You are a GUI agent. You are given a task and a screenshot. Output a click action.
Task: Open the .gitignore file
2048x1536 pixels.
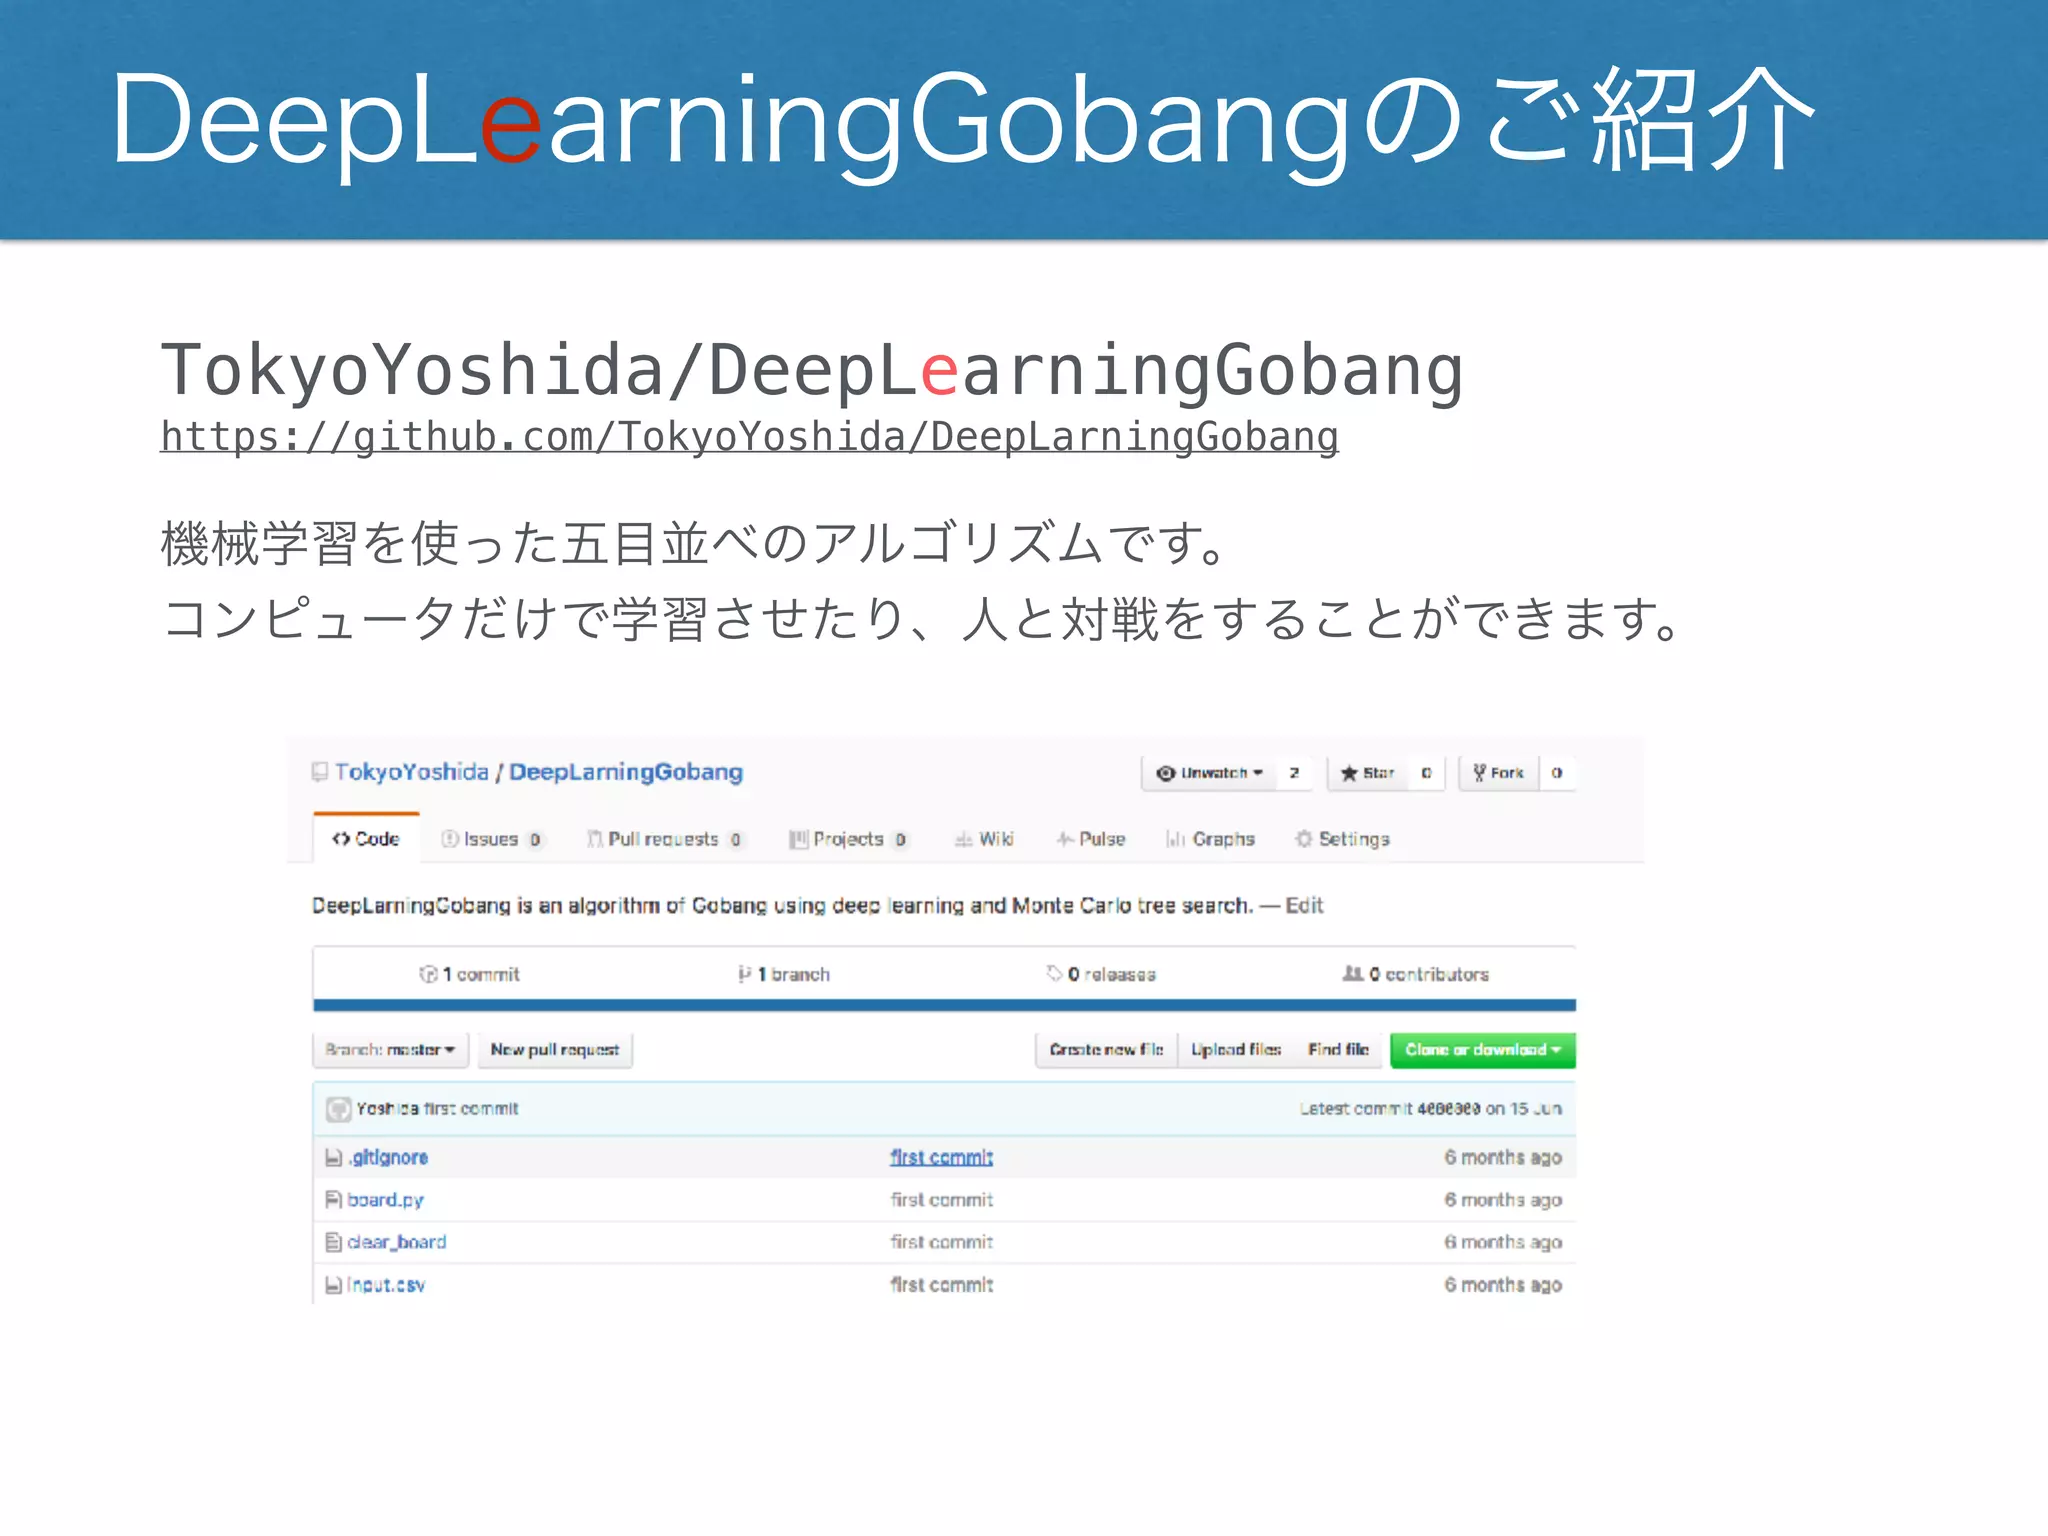(388, 1157)
